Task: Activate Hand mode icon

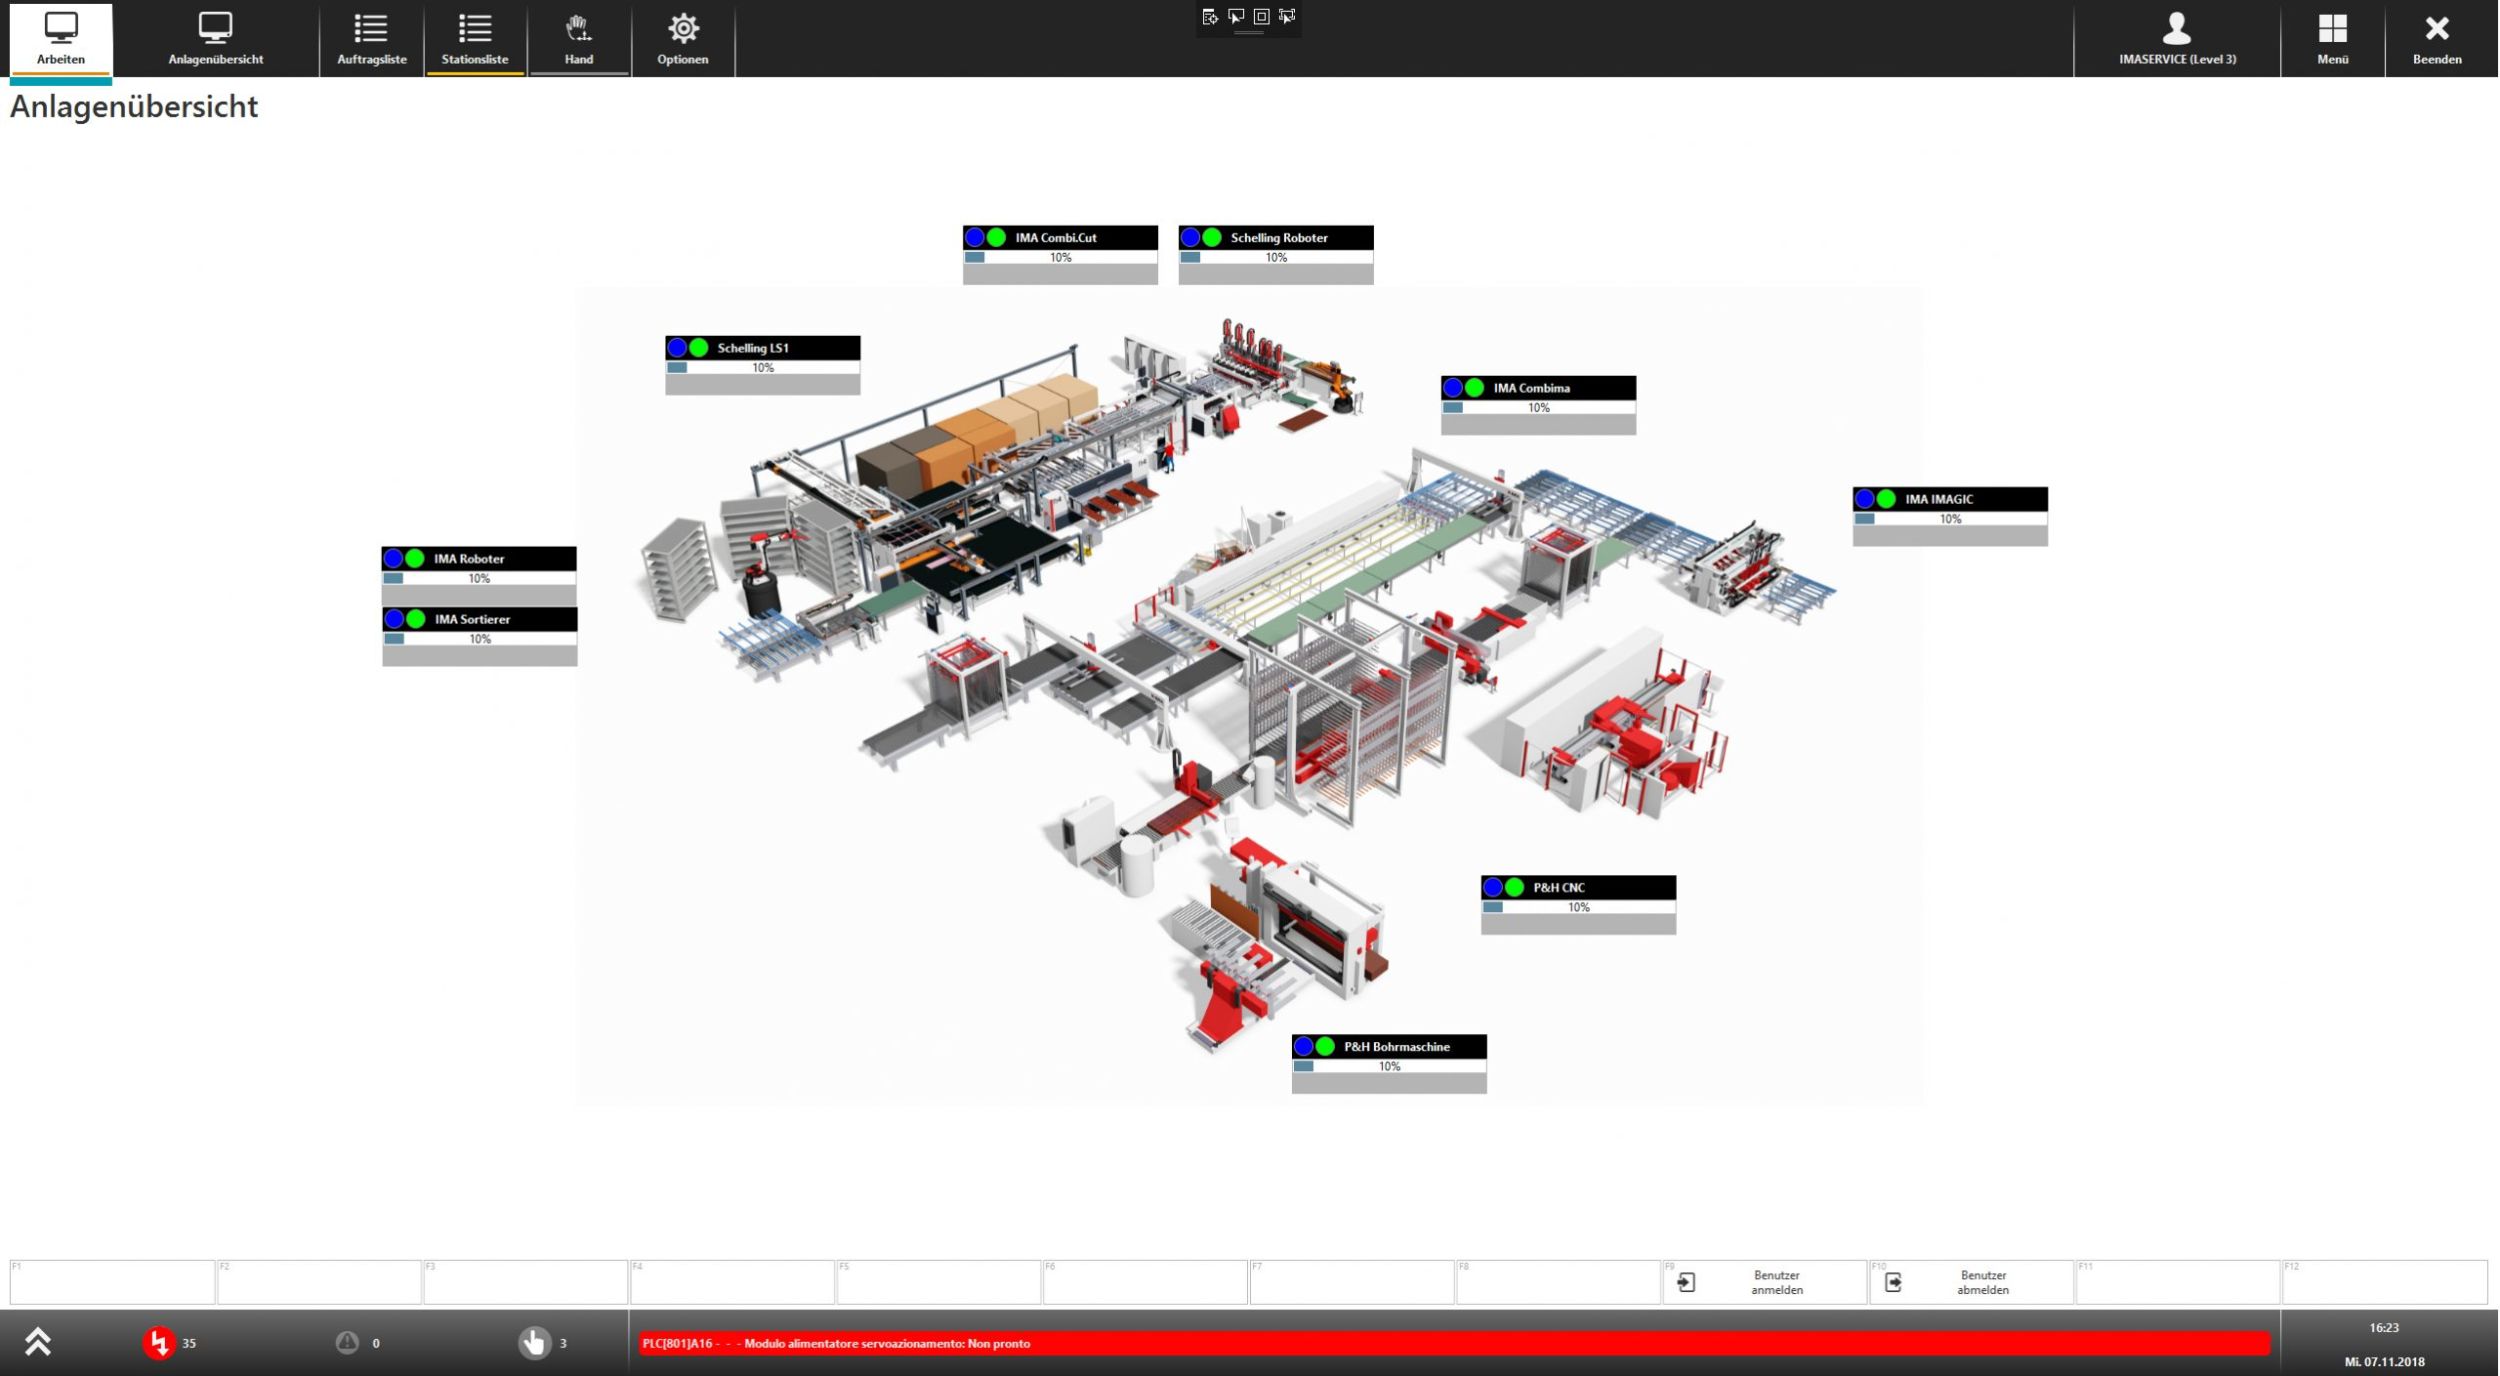Action: 578,29
